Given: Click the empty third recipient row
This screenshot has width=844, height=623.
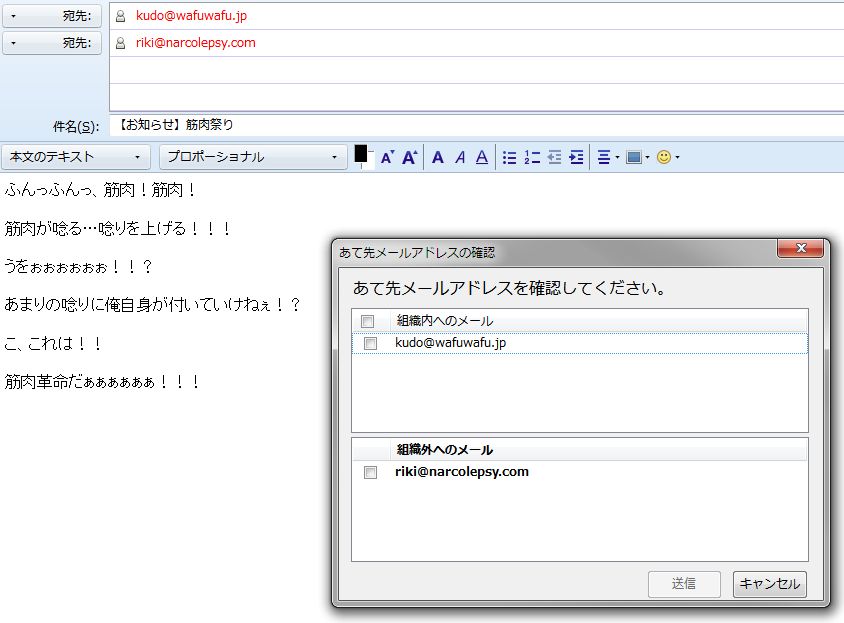Looking at the screenshot, I should click(x=476, y=70).
